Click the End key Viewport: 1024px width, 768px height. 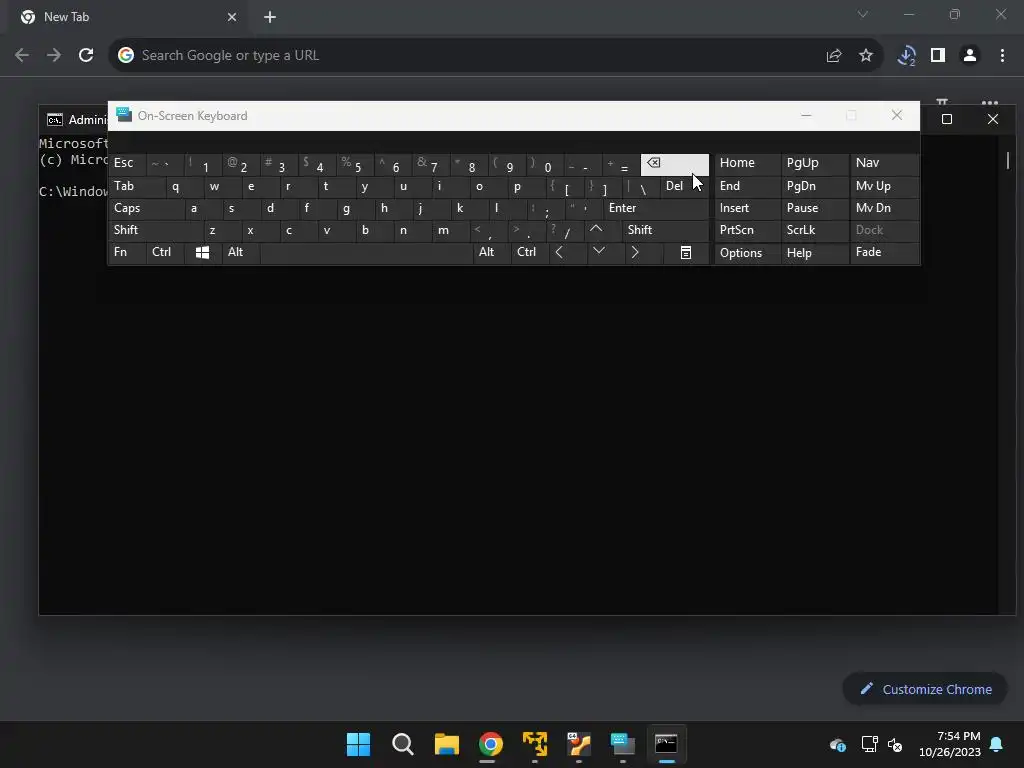coord(748,187)
